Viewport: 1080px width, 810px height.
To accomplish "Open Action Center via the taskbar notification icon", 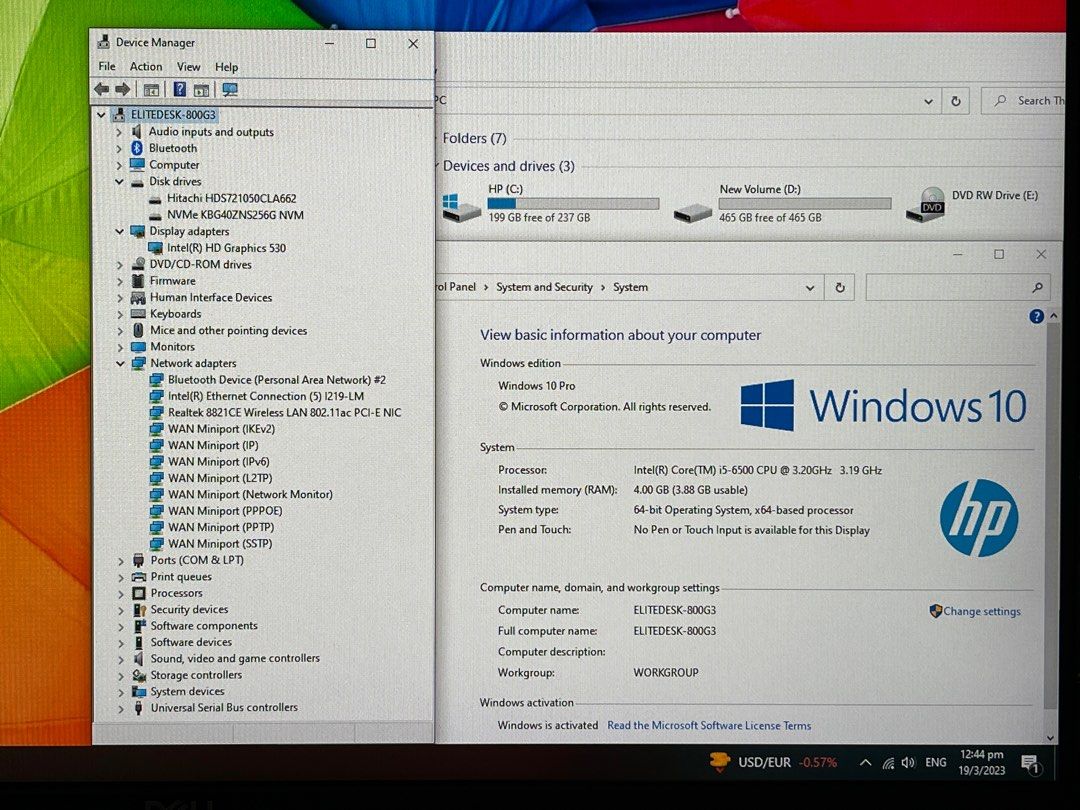I will tap(1032, 762).
